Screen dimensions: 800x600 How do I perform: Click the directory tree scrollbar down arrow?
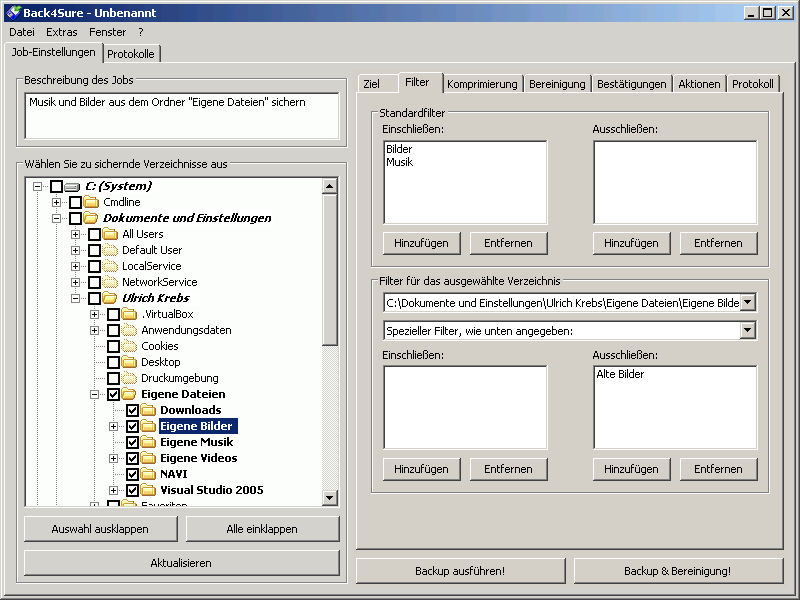[330, 498]
